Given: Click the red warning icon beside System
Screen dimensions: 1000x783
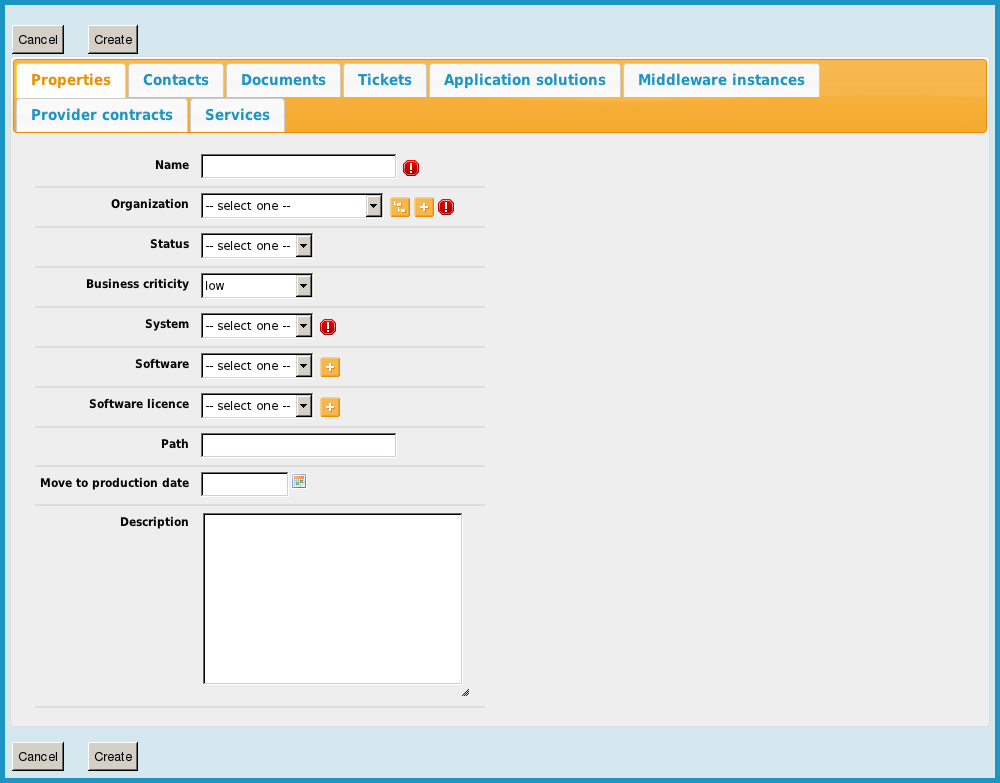Looking at the screenshot, I should pos(328,327).
